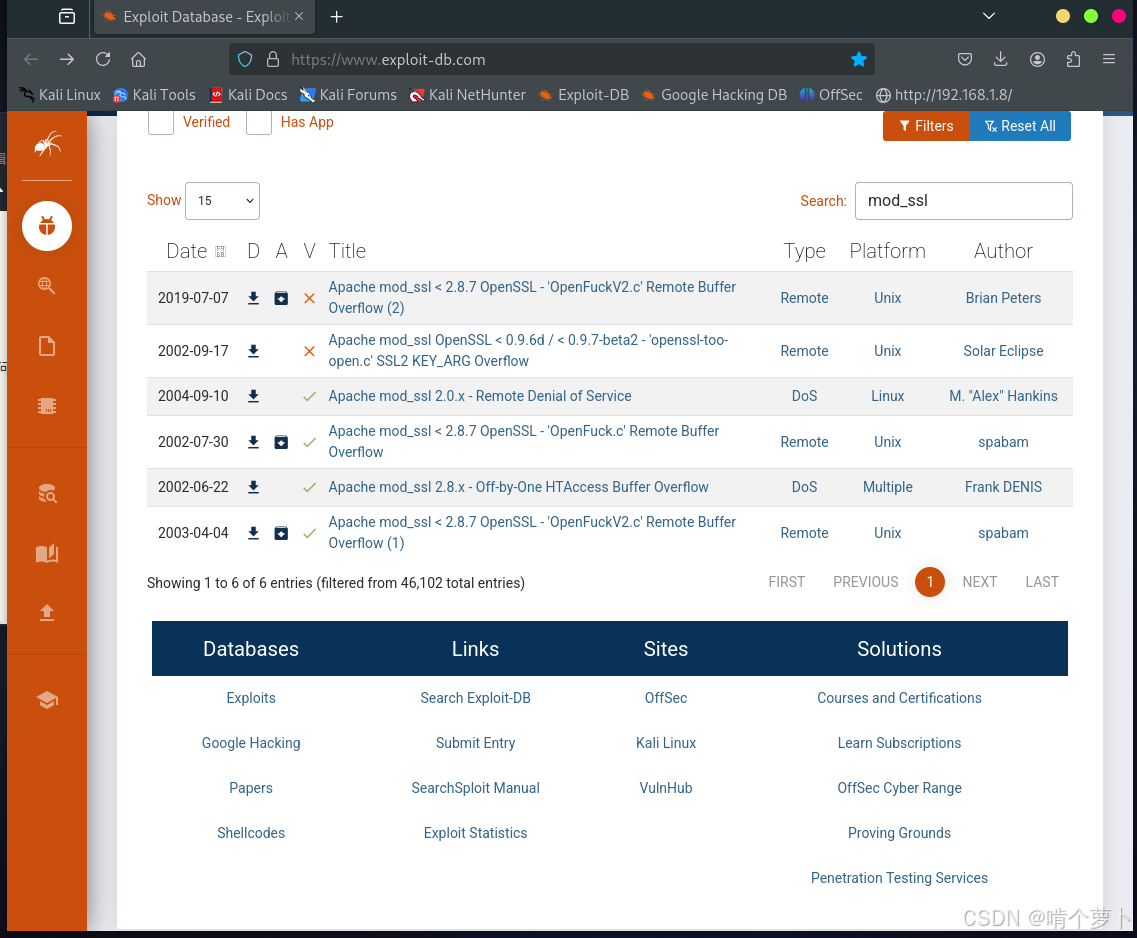Open the VulnHub footer link

[666, 788]
